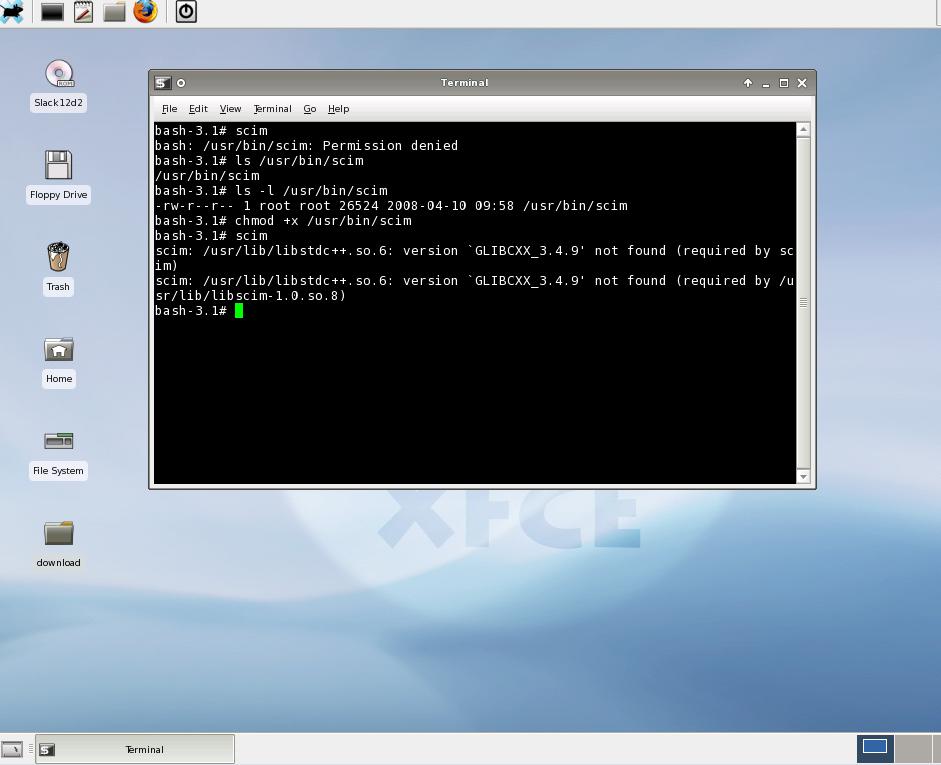The height and width of the screenshot is (765, 941).
Task: Launch Firefox from the top panel
Action: (x=145, y=11)
